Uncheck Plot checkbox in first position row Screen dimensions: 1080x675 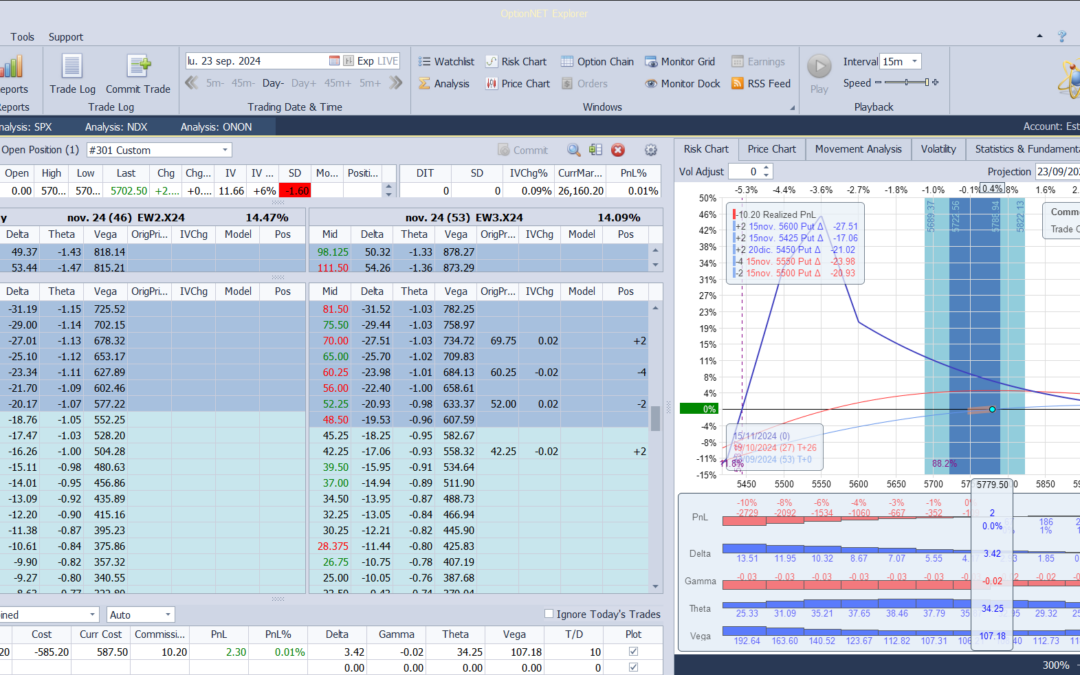(631, 652)
